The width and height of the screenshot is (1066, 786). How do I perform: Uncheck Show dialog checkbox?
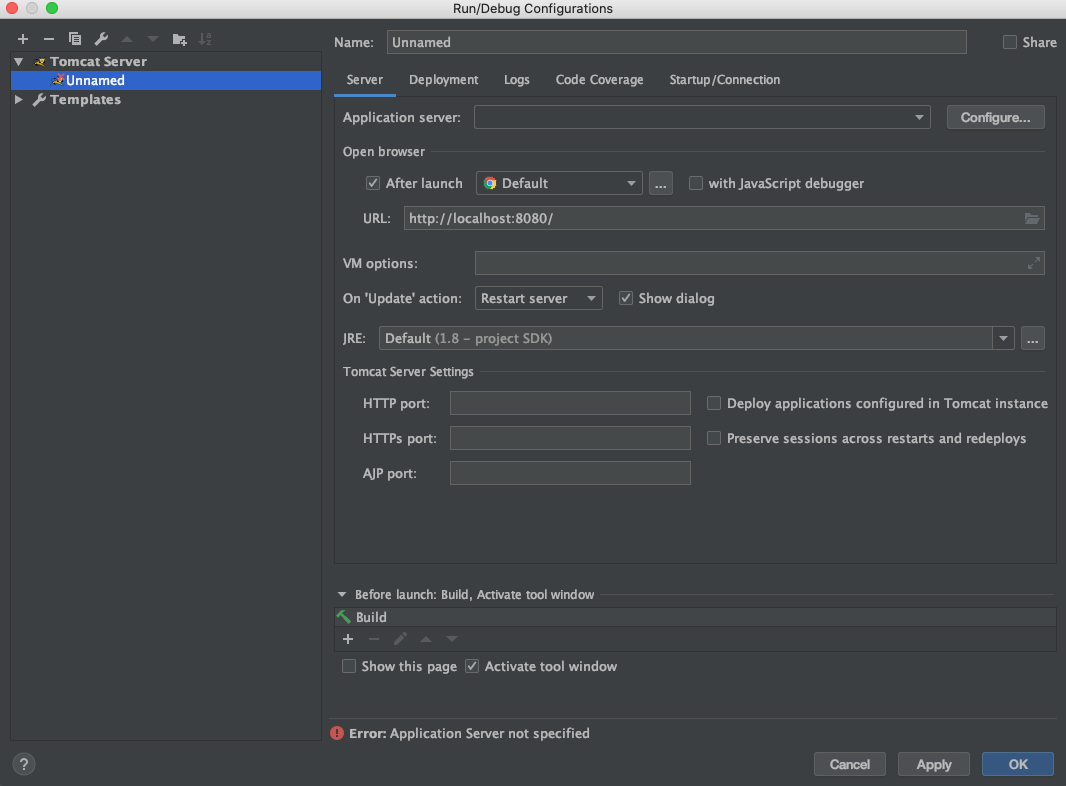[x=625, y=298]
